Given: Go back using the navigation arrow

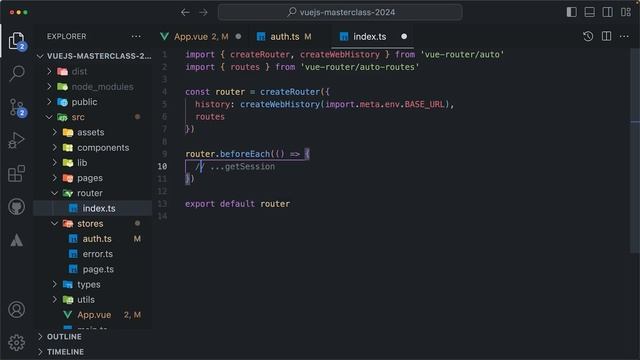Looking at the screenshot, I should coord(185,12).
